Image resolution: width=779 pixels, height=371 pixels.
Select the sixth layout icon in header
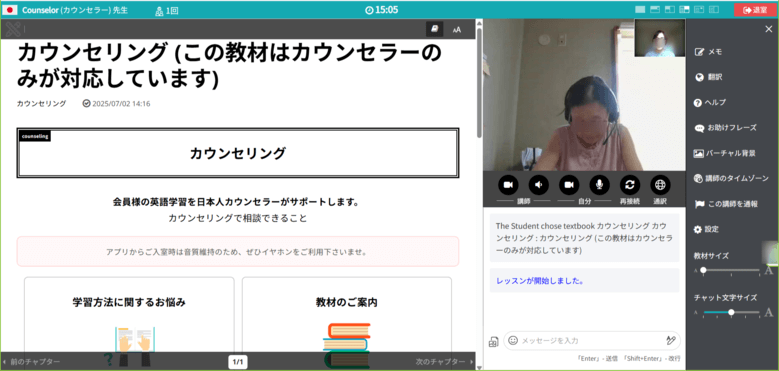714,9
